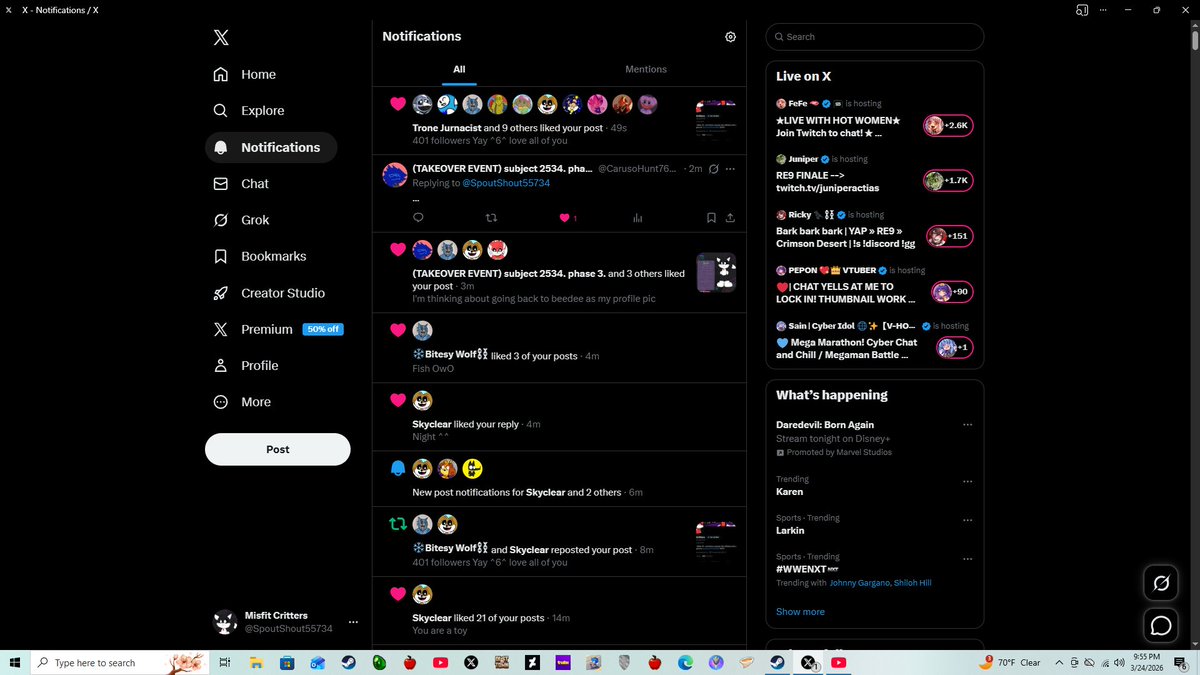Open the TAKEOVER EVENT reply author avatar
The height and width of the screenshot is (675, 1200).
(x=395, y=175)
